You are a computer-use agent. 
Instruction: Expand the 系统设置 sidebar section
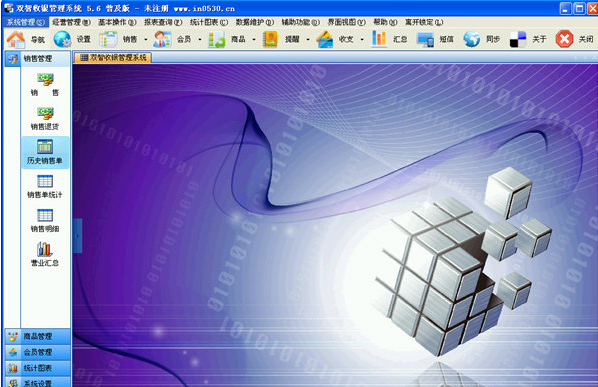(x=37, y=382)
